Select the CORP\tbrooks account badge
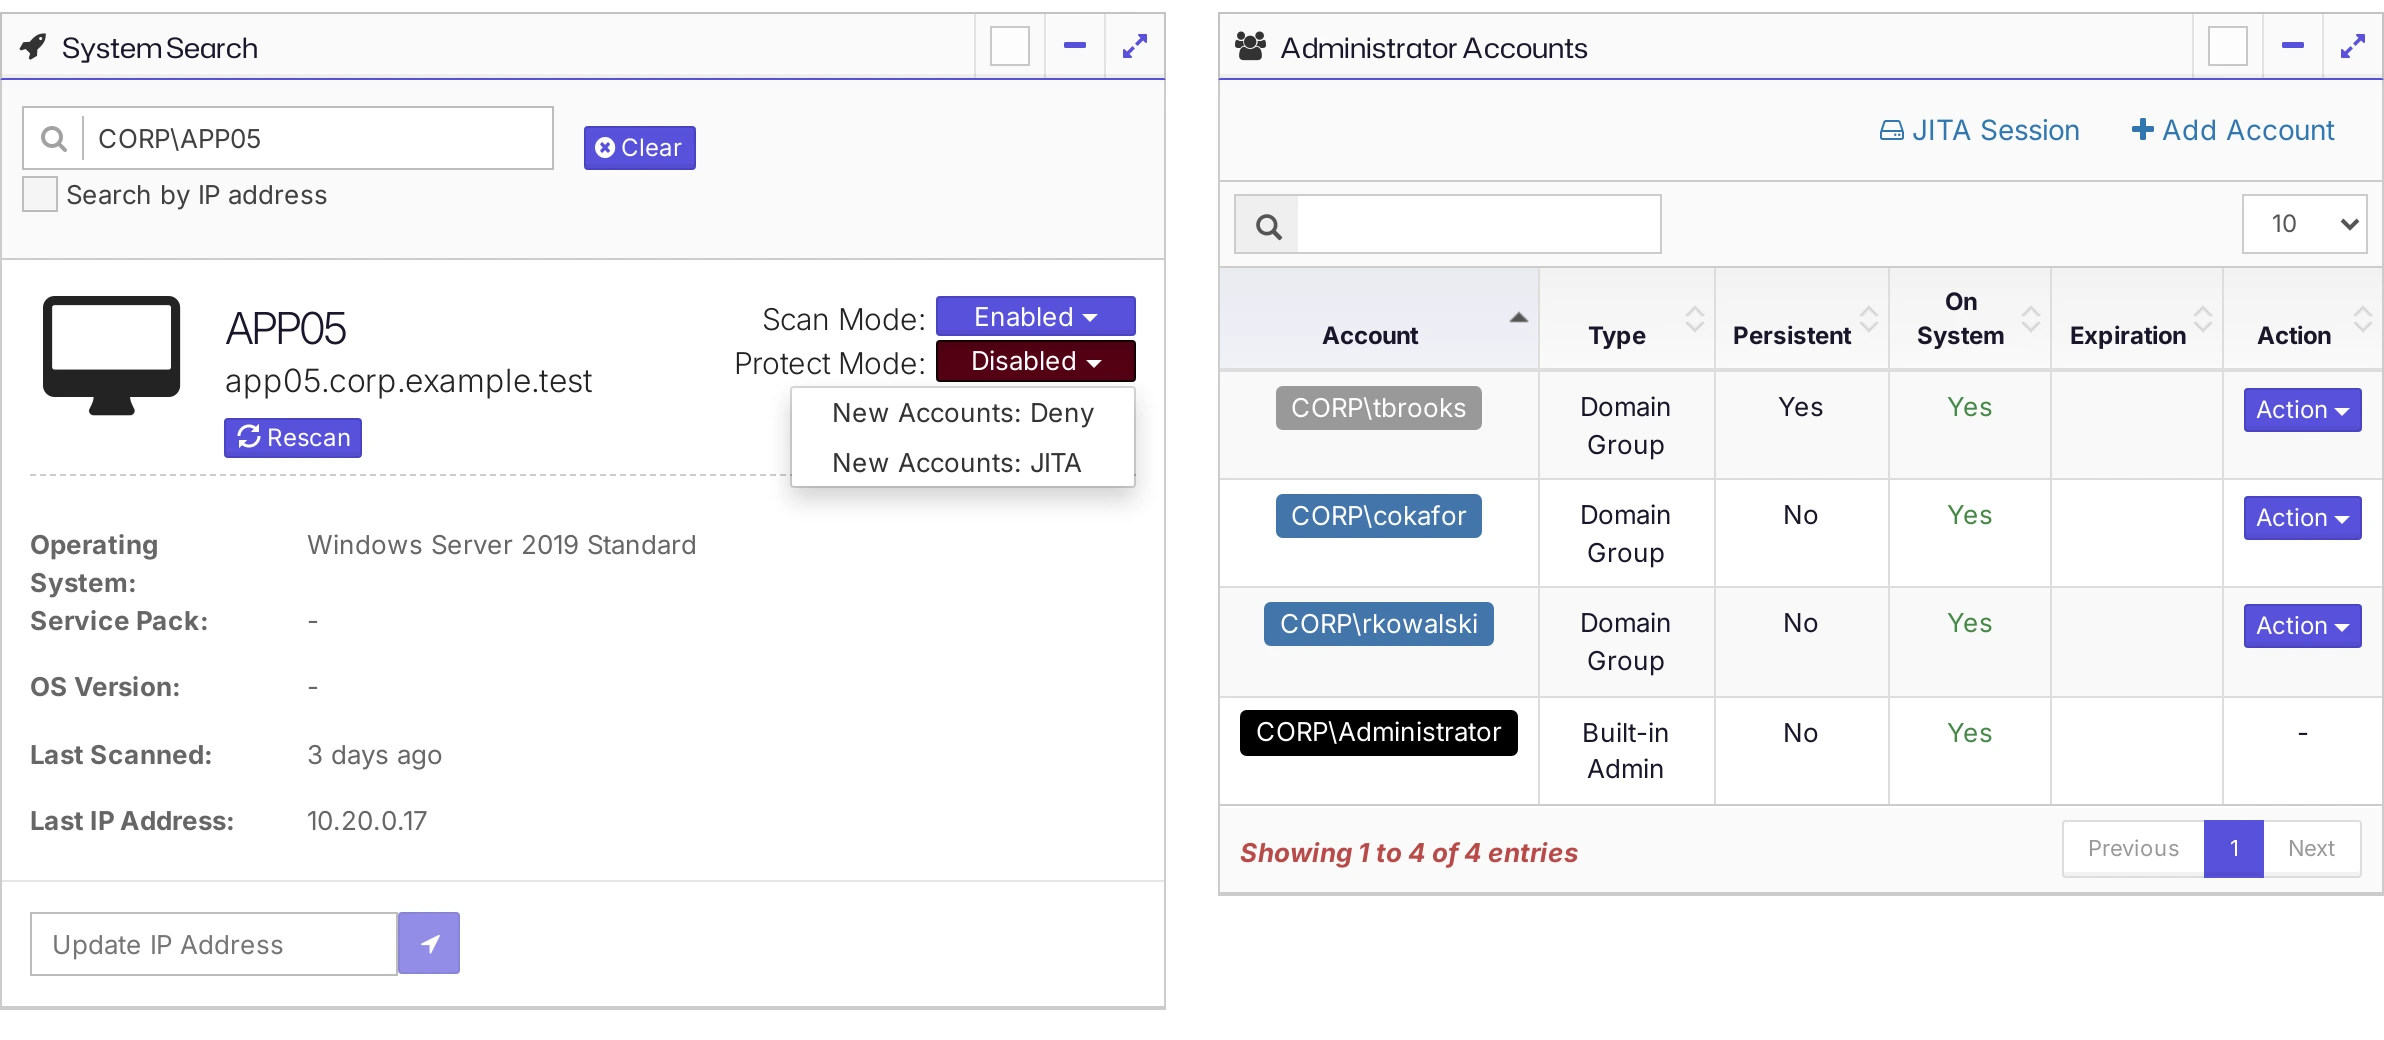Screen dimensions: 2384x1040 [x=1378, y=408]
